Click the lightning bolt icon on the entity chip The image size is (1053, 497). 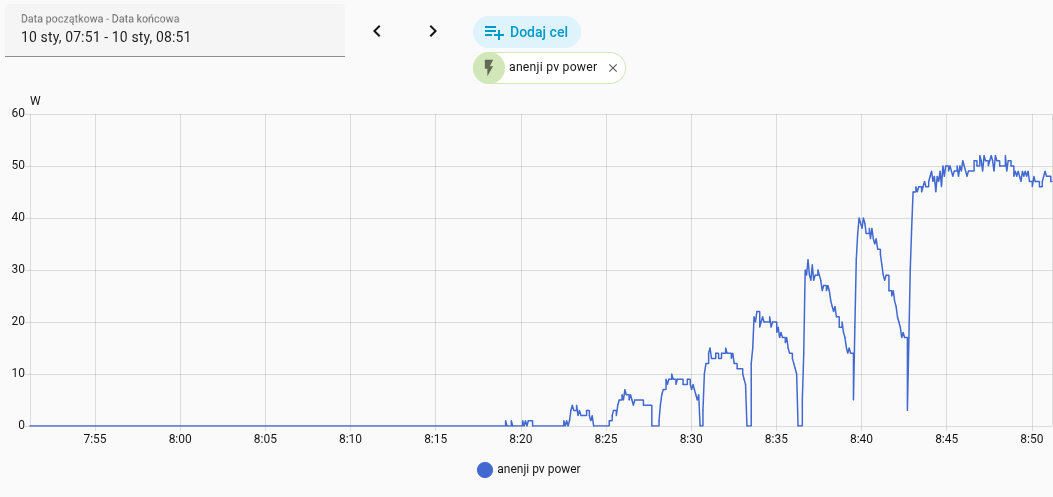(x=489, y=67)
